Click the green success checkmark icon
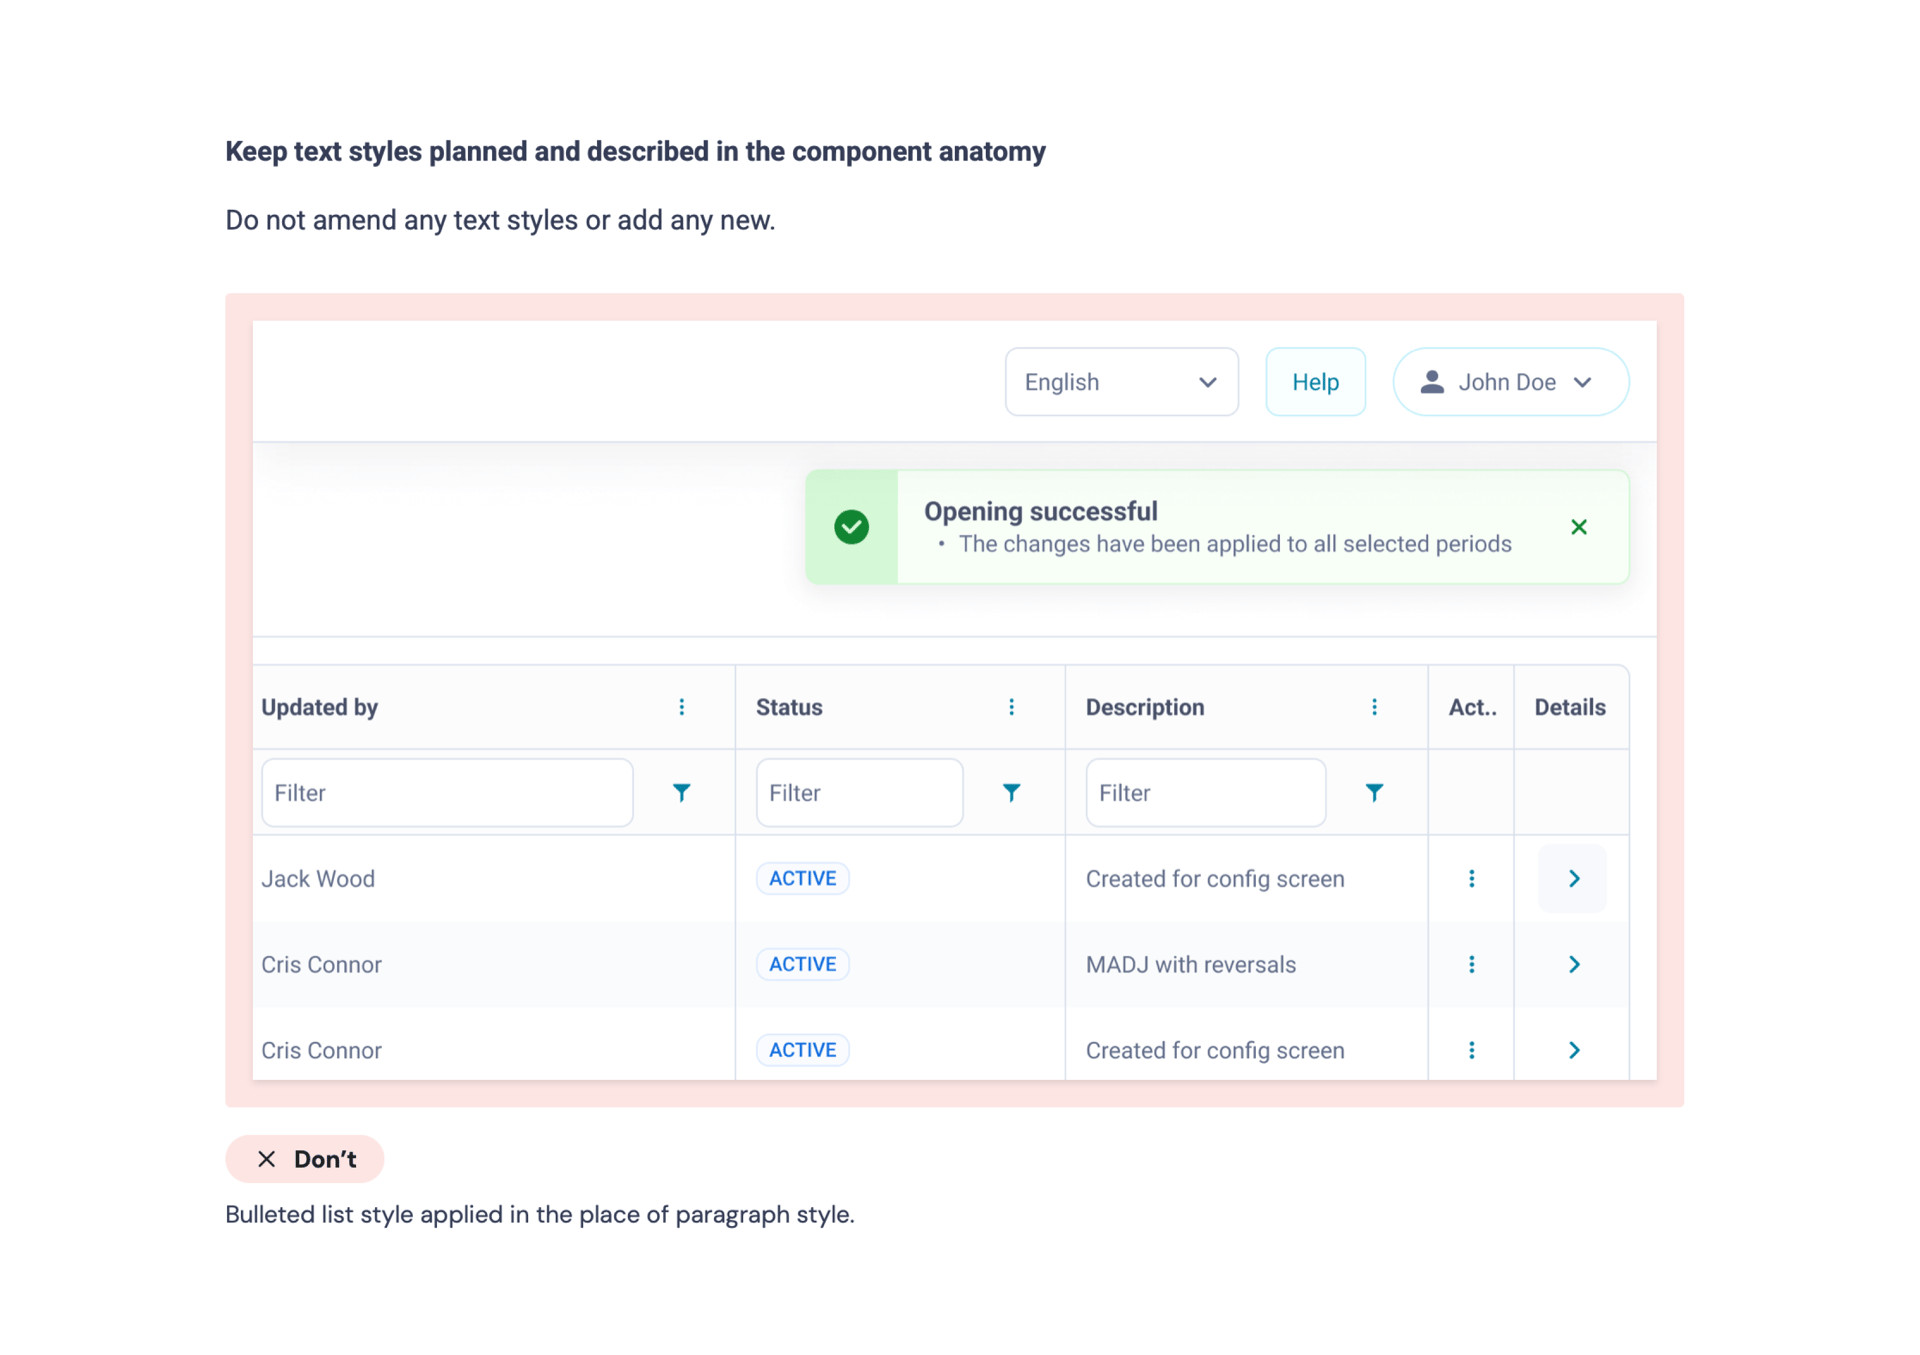The height and width of the screenshot is (1355, 1920). coord(851,527)
